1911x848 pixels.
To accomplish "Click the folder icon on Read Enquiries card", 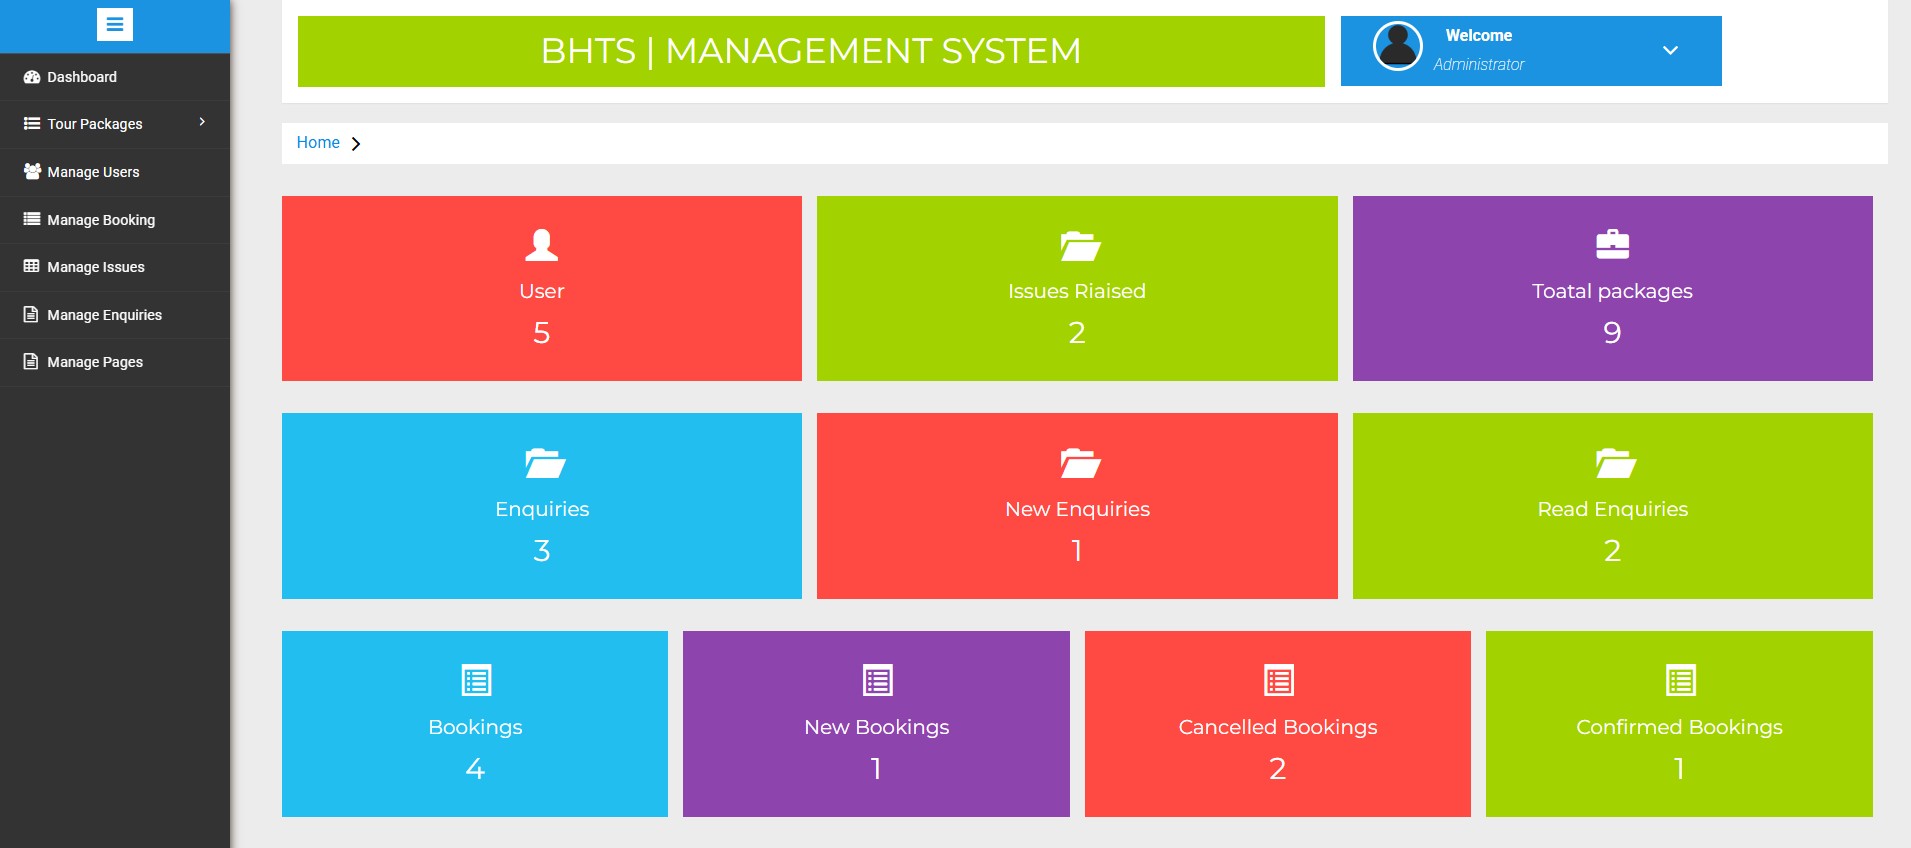I will coord(1616,463).
